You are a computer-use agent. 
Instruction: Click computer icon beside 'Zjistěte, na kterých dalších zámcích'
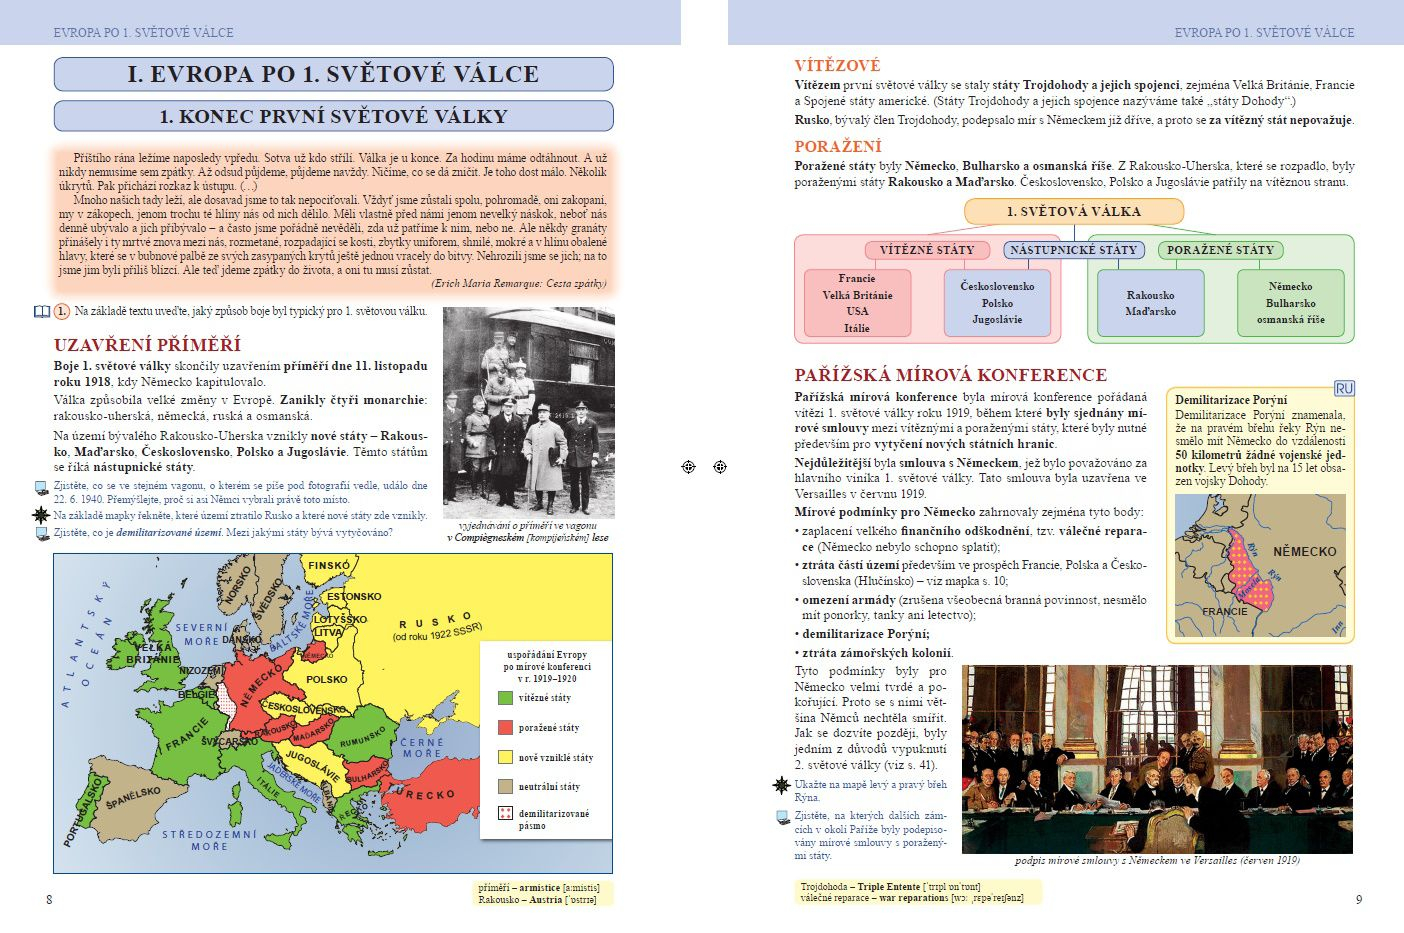point(783,818)
